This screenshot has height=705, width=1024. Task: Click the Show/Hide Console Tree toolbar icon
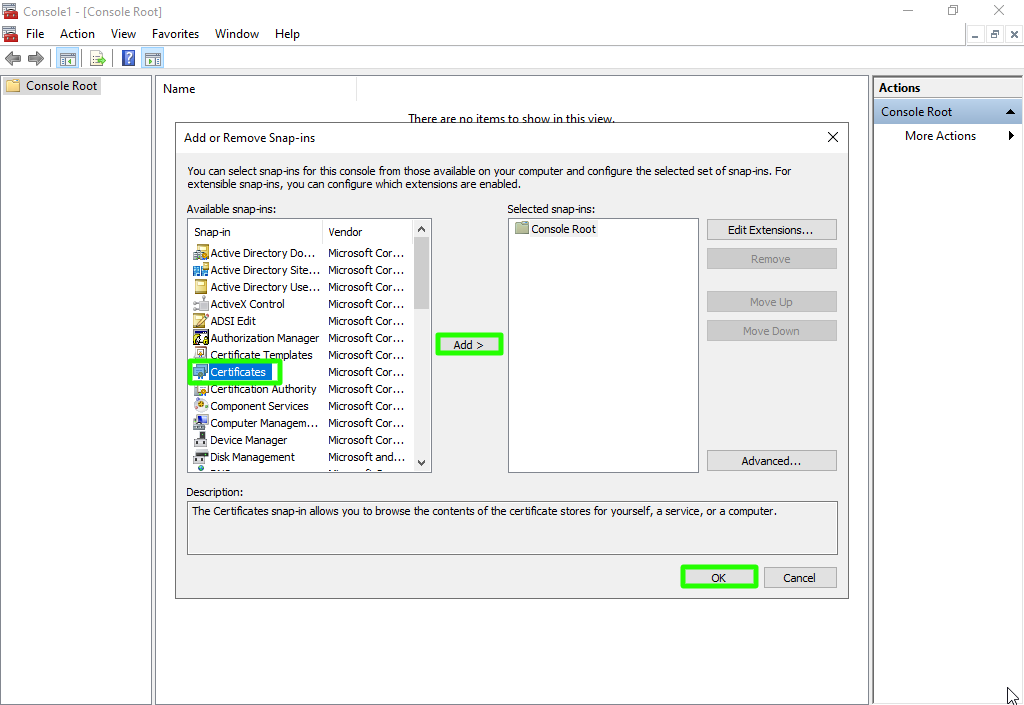click(x=67, y=58)
